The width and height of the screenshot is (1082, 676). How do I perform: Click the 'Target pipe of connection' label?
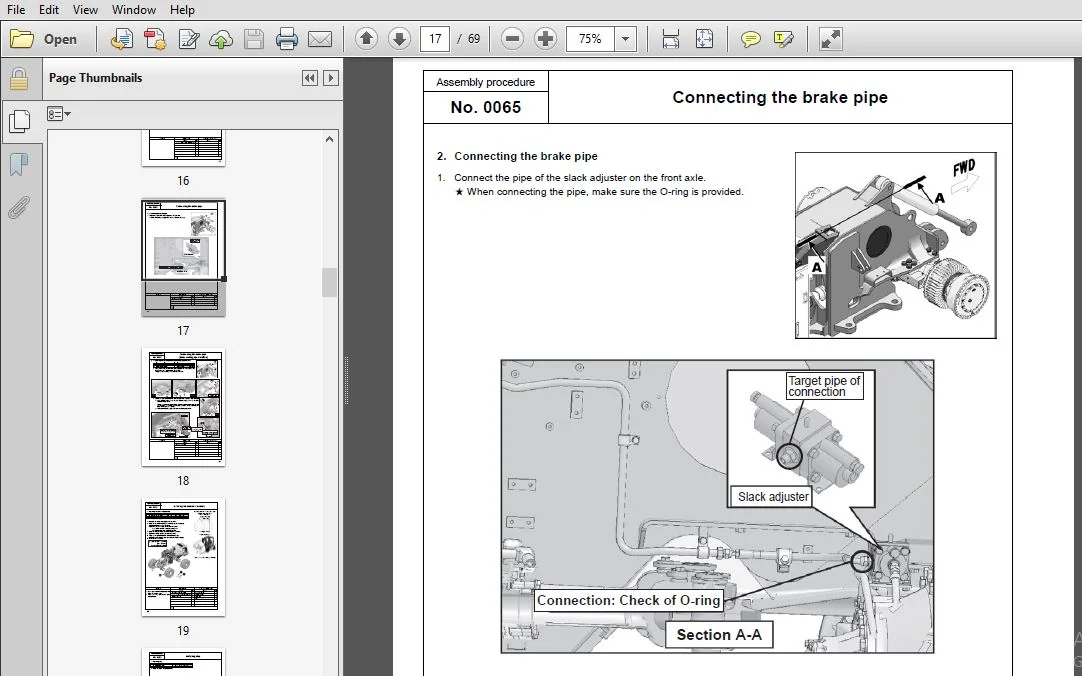coord(825,386)
